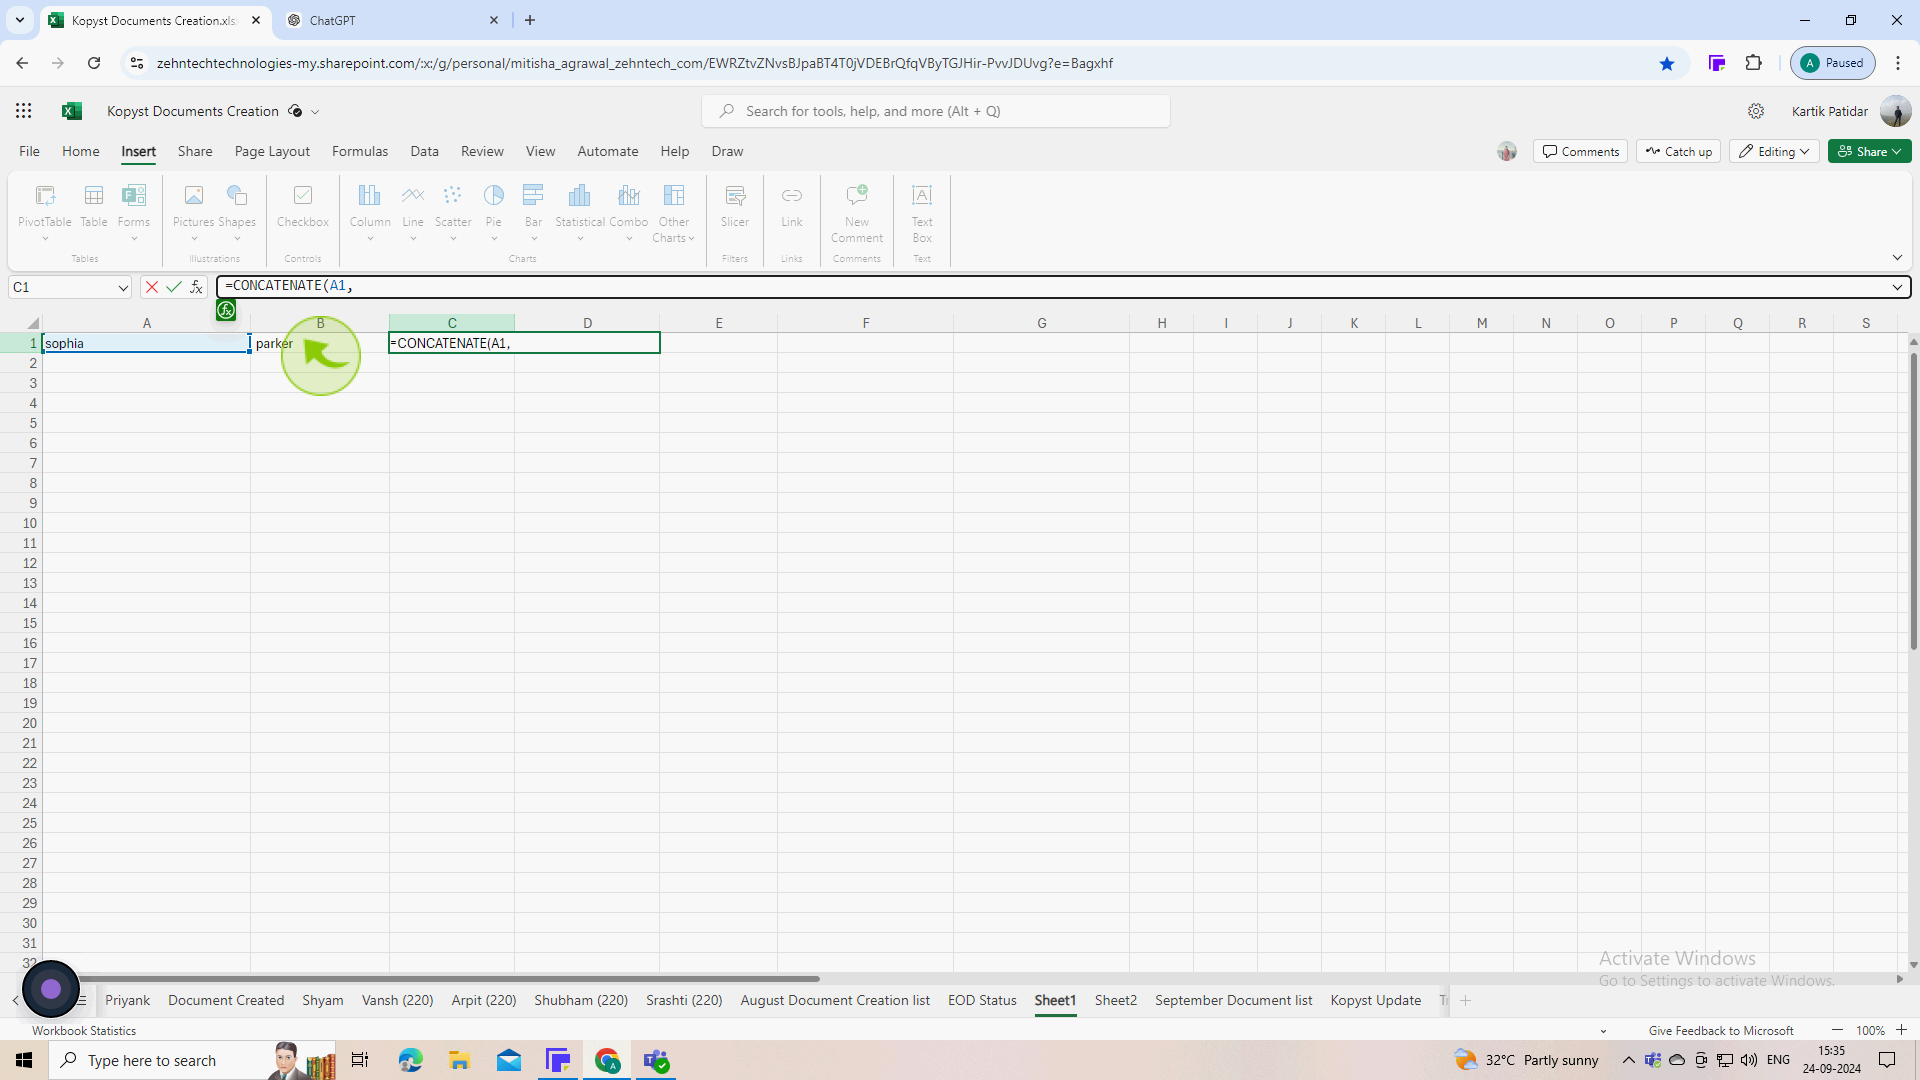Open Other Charts menu
The height and width of the screenshot is (1080, 1920).
pyautogui.click(x=674, y=214)
